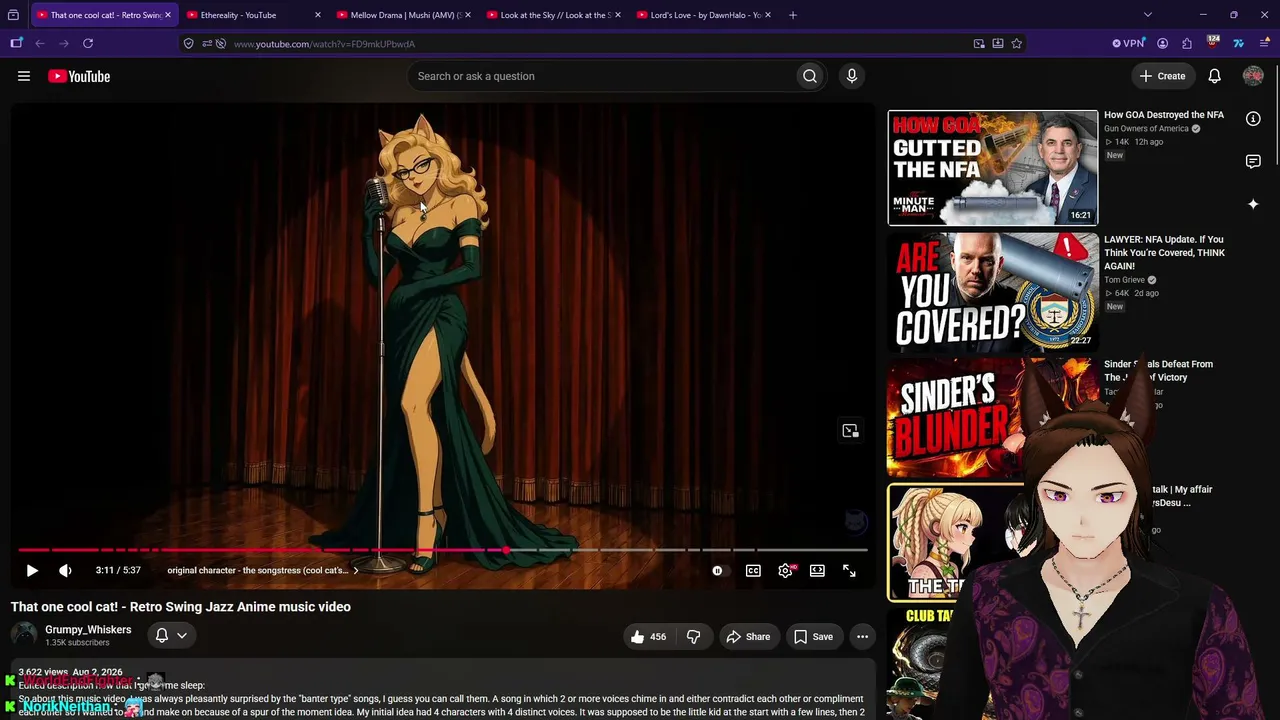Open the player settings gear
This screenshot has height=720, width=1280.
[x=785, y=570]
